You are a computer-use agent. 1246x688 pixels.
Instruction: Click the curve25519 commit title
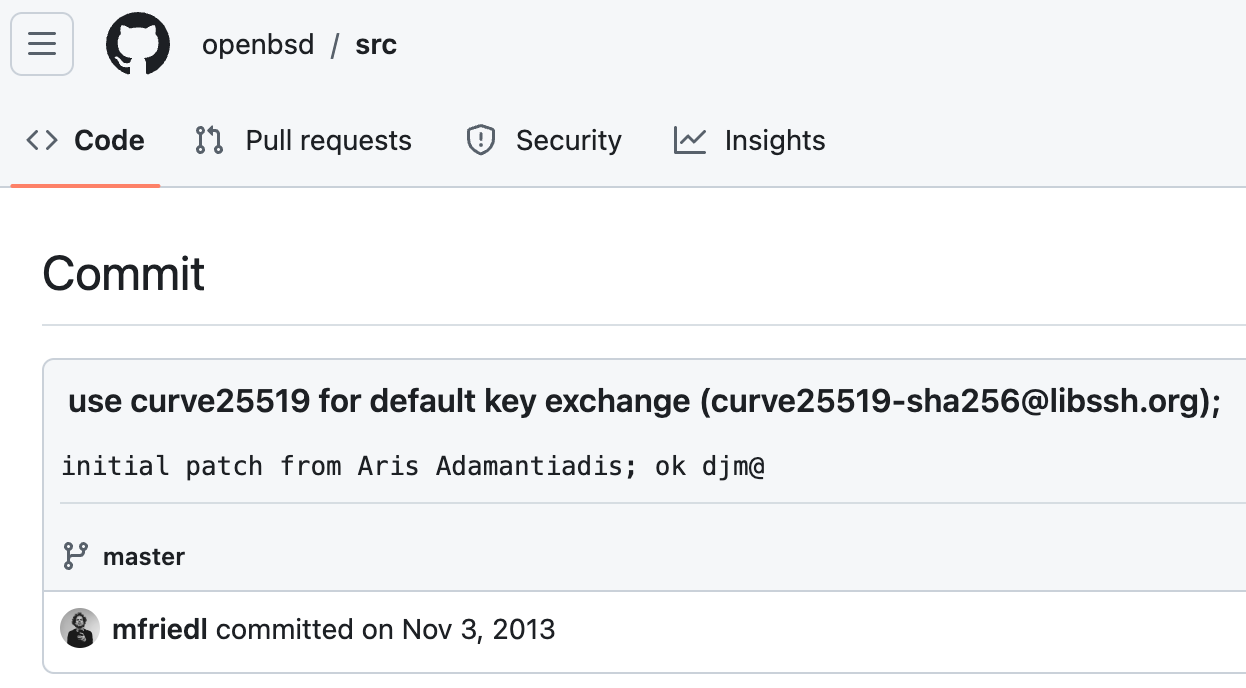click(x=645, y=401)
